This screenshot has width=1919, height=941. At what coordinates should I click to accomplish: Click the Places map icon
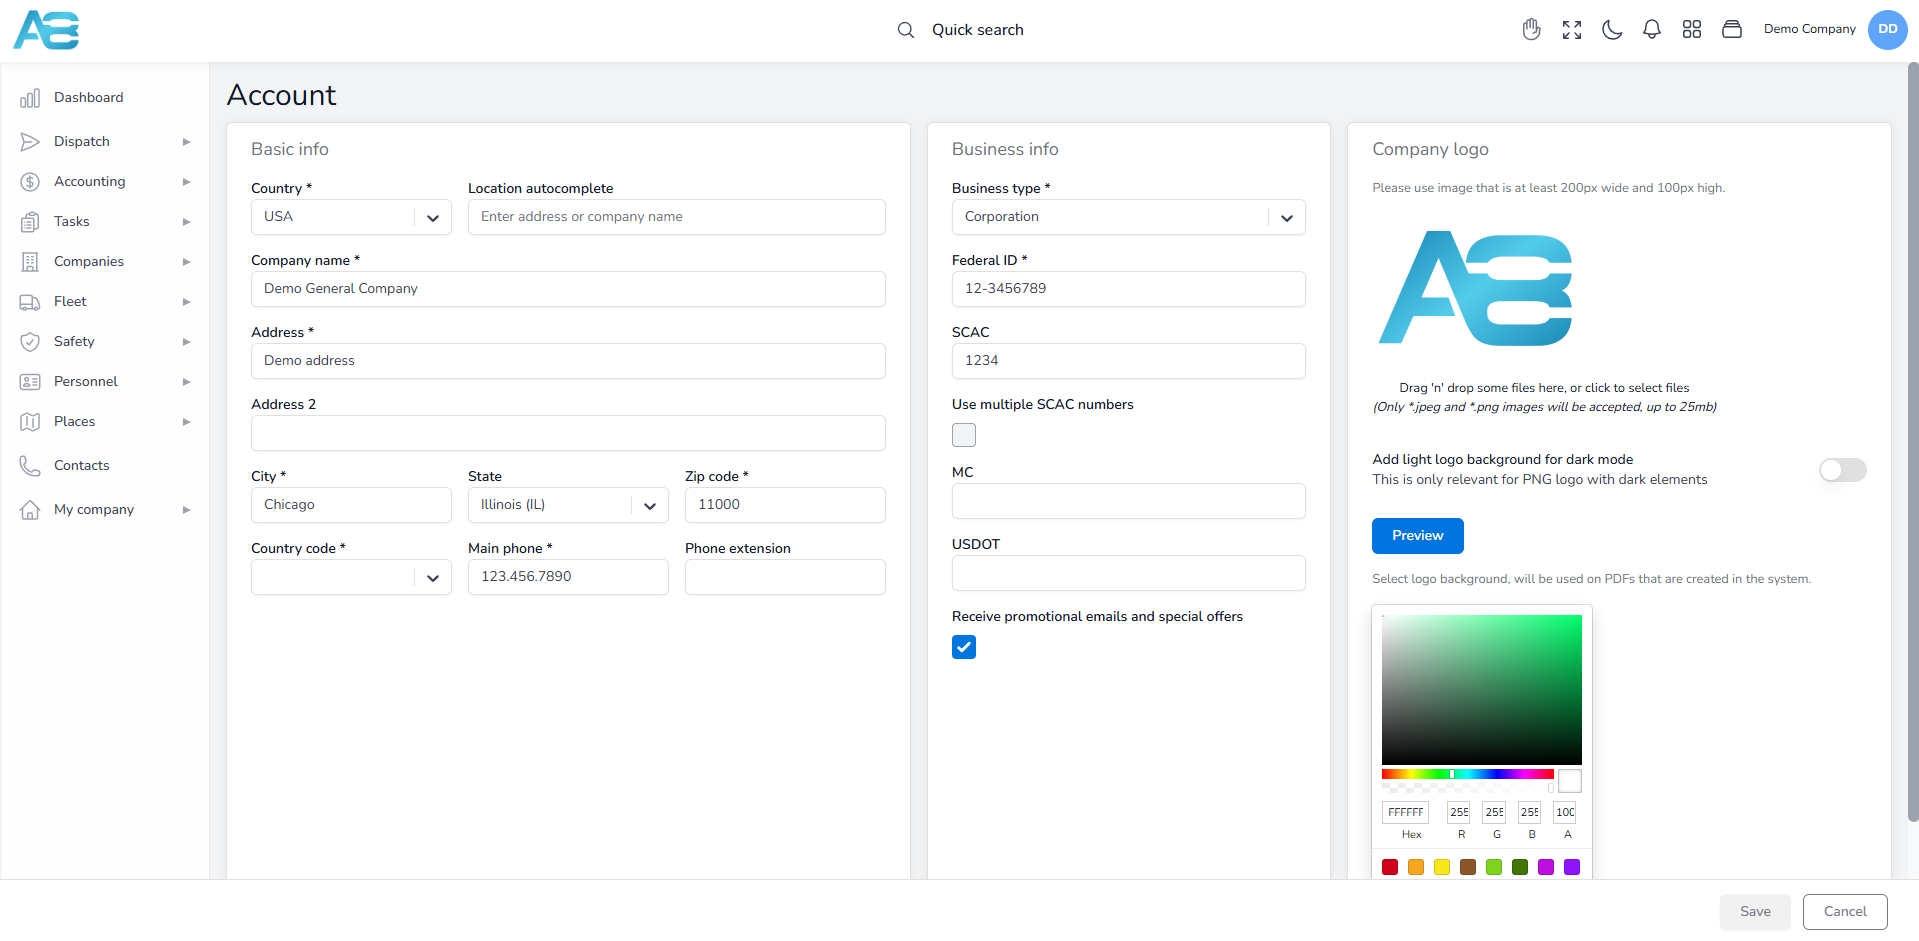click(x=30, y=422)
